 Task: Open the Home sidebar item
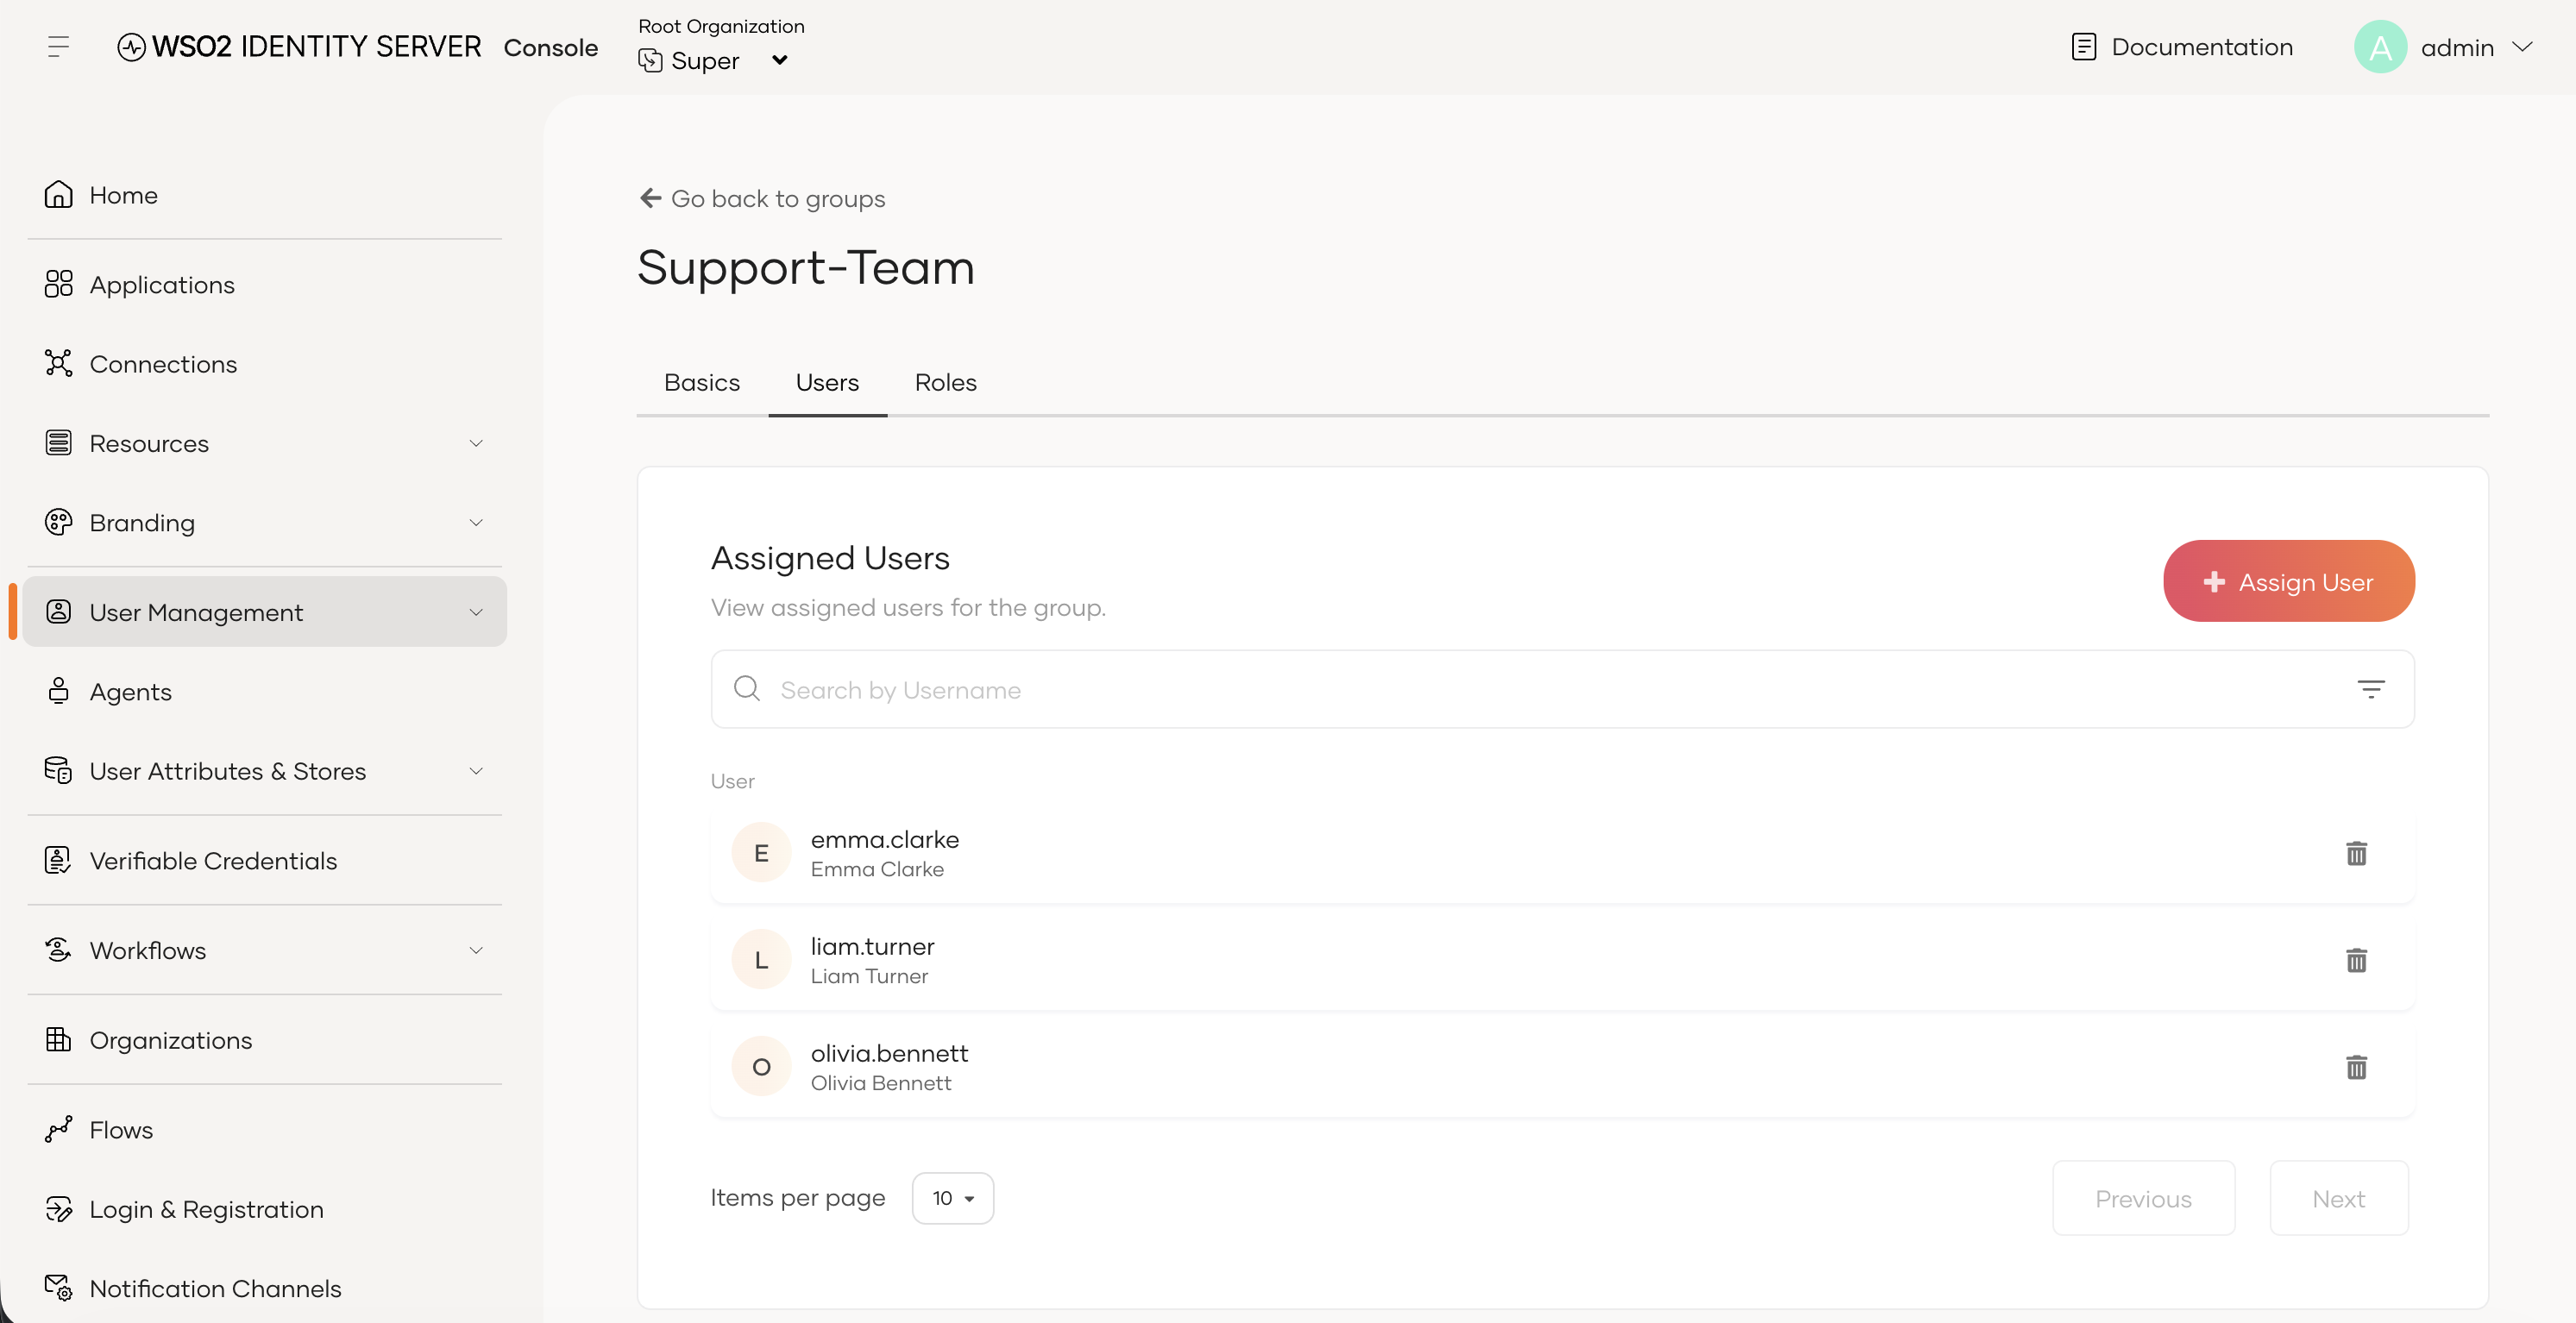pyautogui.click(x=264, y=194)
